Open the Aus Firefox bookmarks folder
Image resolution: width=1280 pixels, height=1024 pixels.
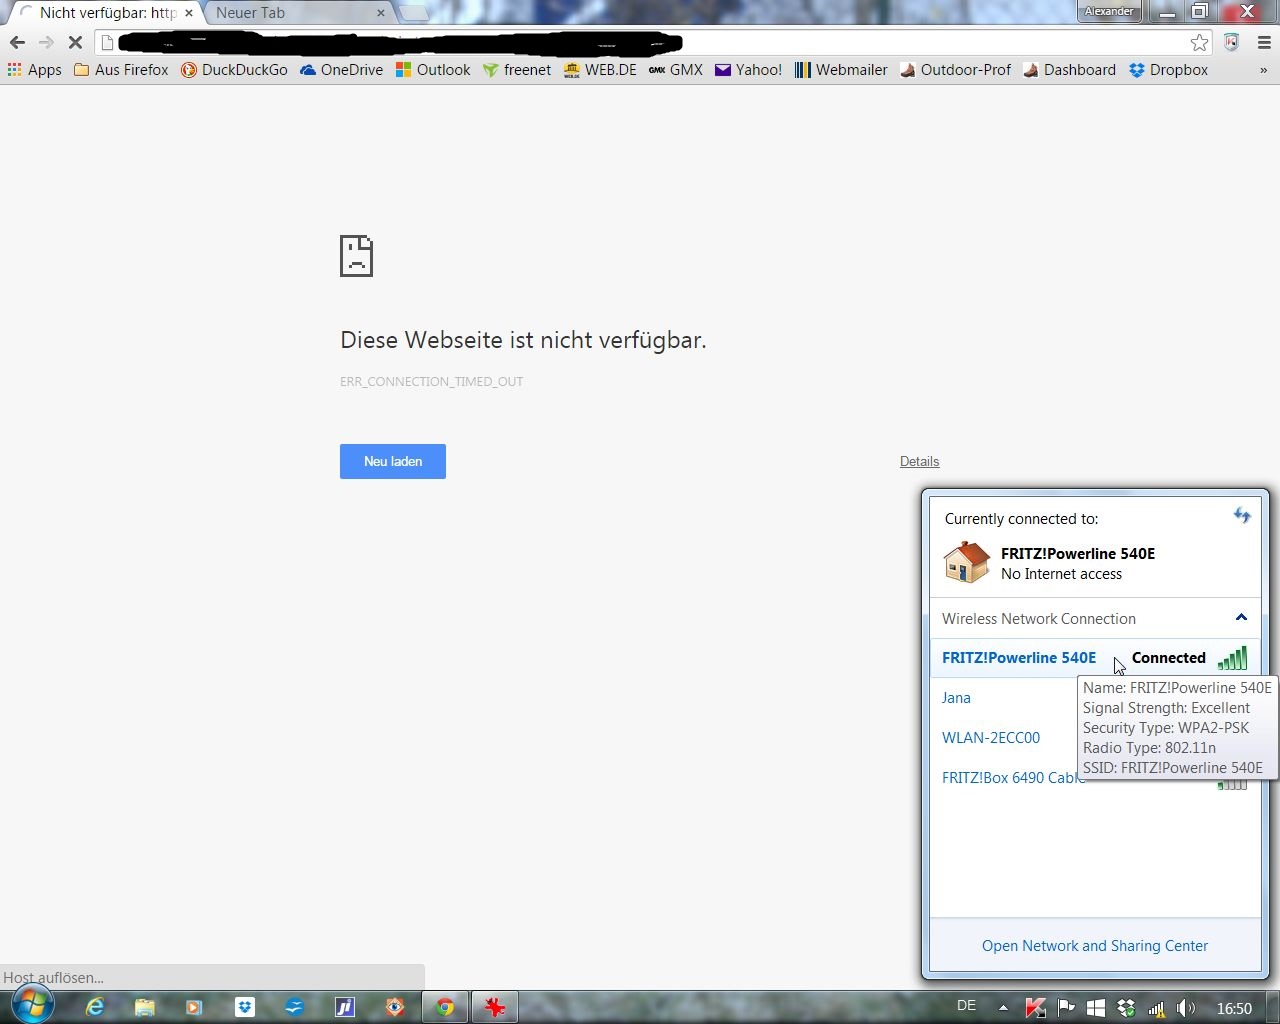pyautogui.click(x=121, y=70)
